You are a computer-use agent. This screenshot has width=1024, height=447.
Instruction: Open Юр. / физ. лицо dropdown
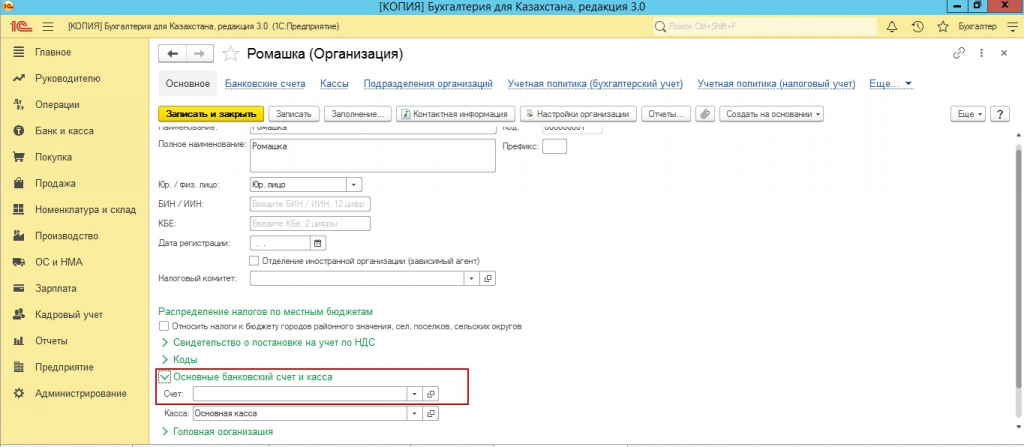[x=355, y=185]
